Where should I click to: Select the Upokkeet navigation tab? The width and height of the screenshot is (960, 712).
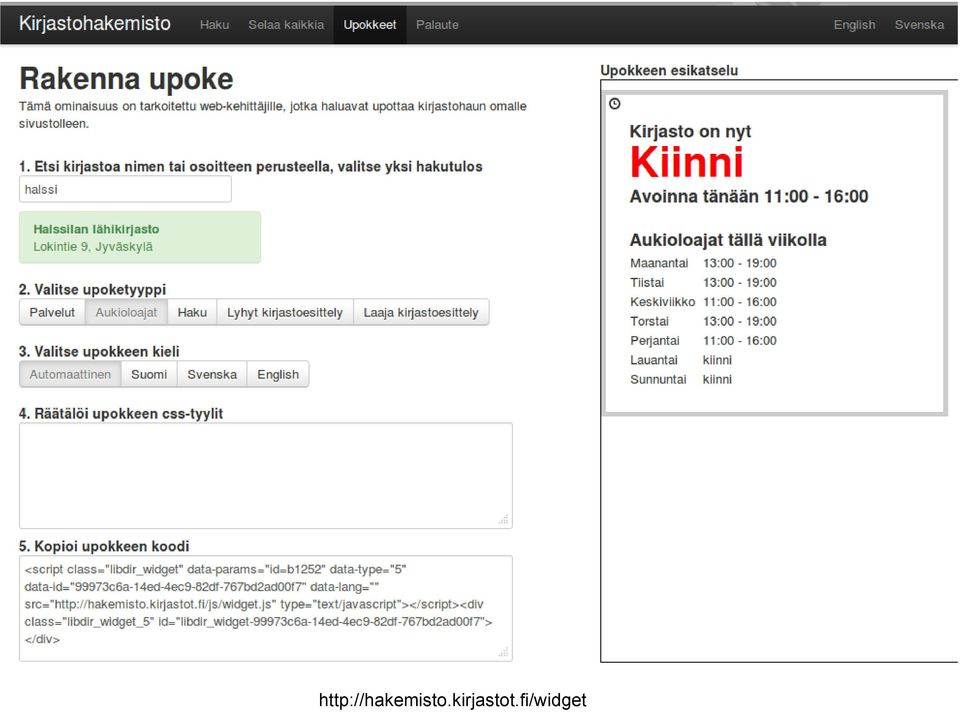tap(370, 25)
